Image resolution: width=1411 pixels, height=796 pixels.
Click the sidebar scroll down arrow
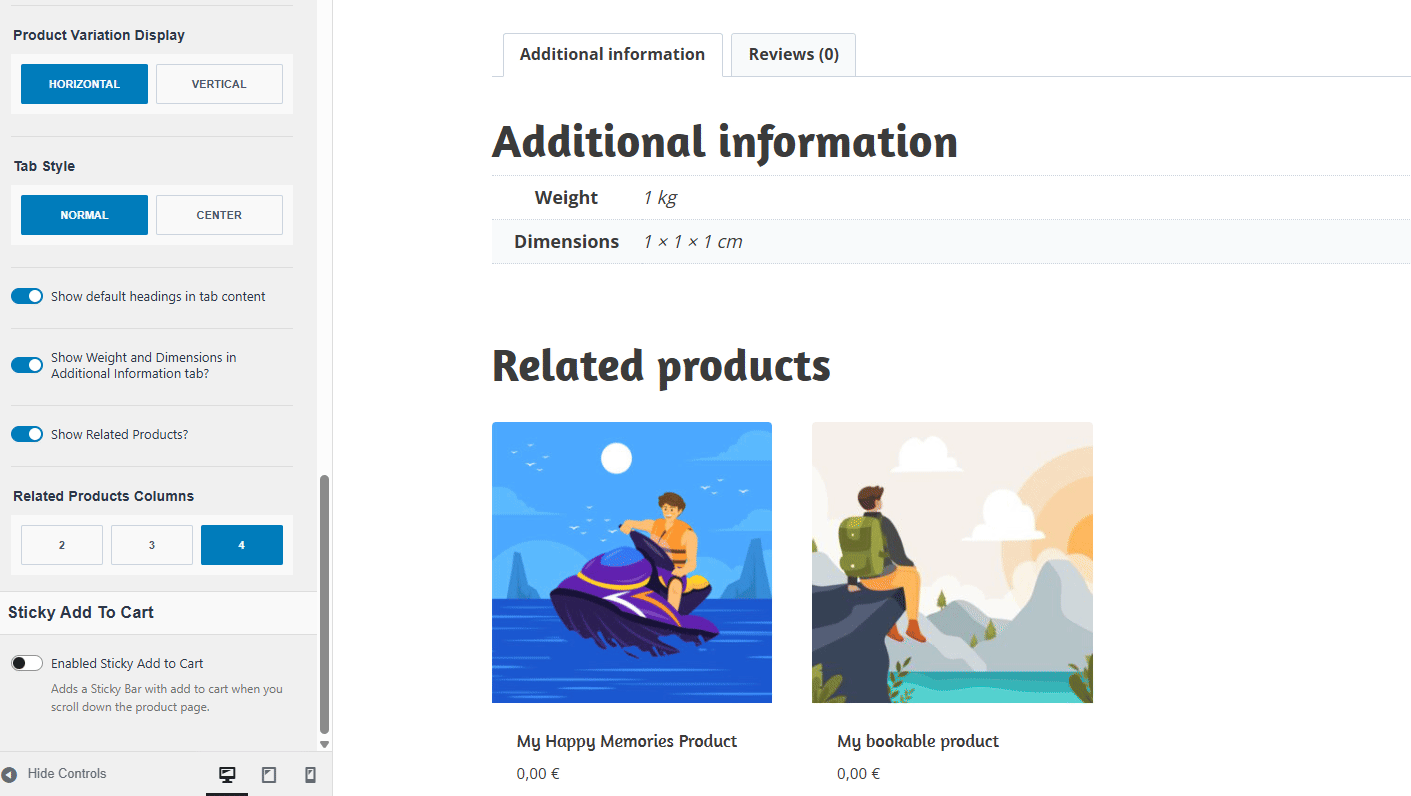point(324,744)
